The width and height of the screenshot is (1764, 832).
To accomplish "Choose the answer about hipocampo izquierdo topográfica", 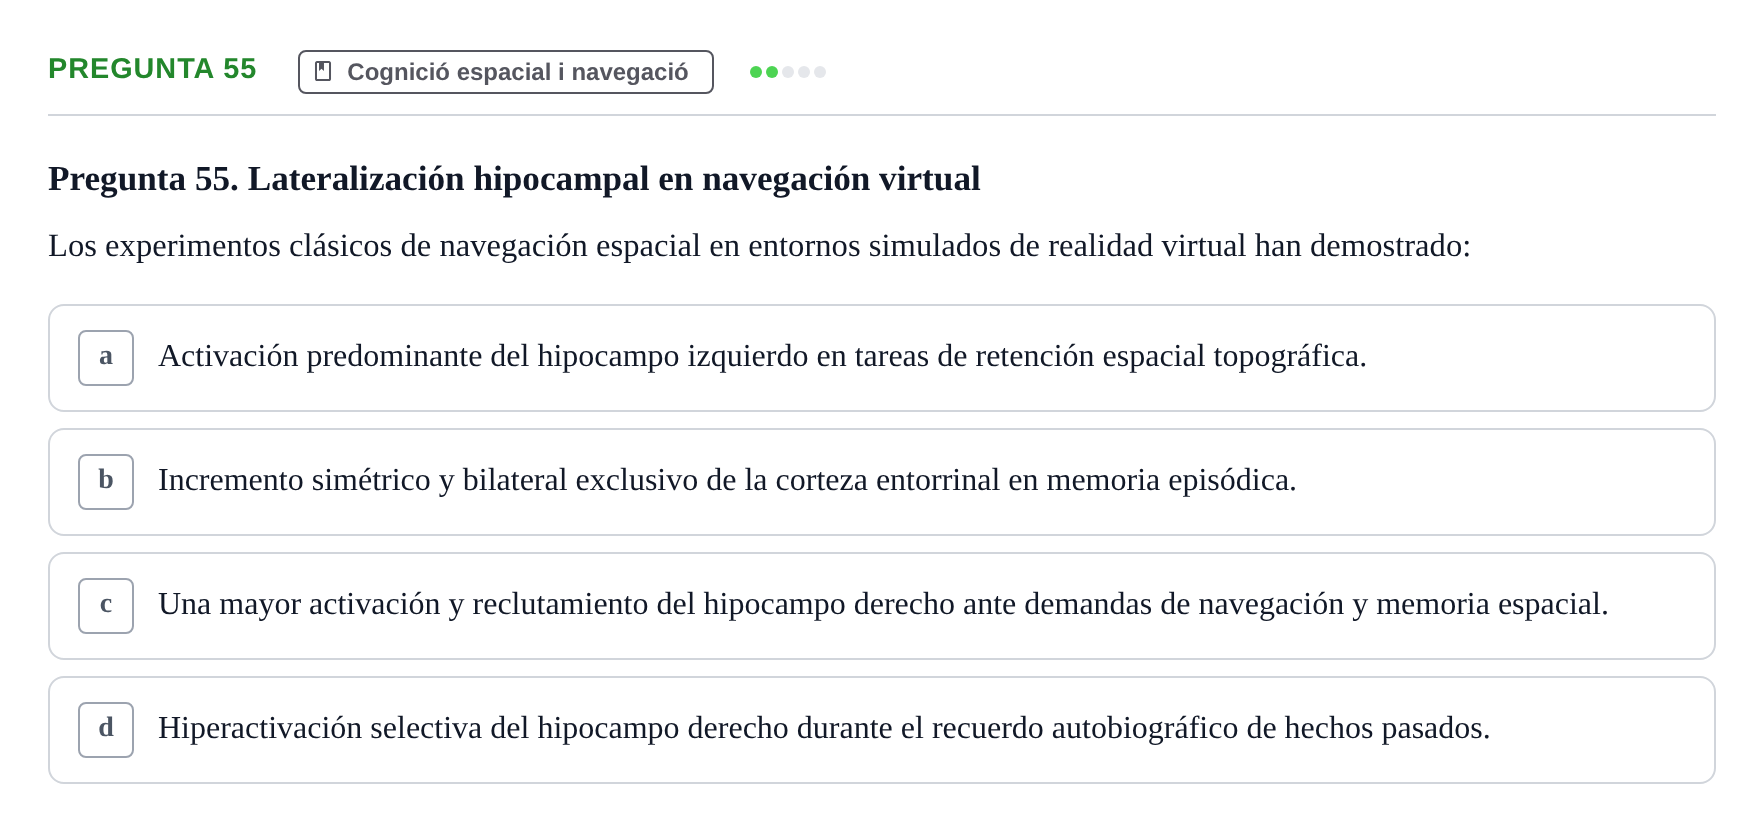I will point(882,358).
